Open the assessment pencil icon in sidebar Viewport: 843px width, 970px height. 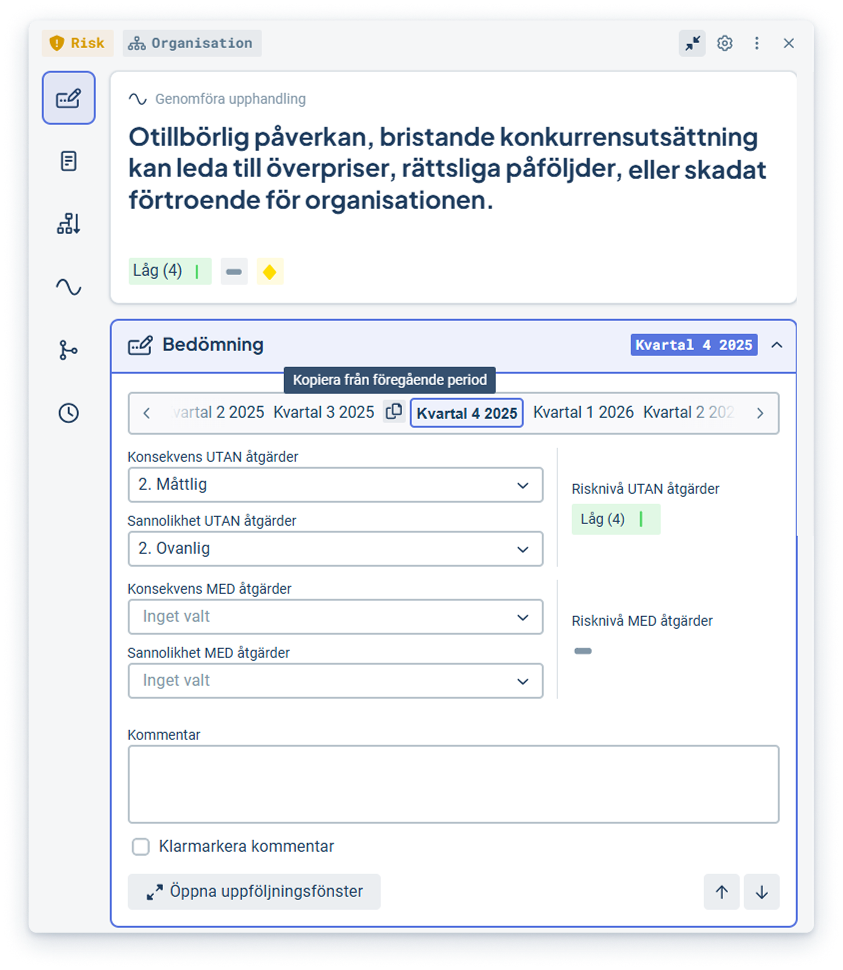tap(68, 98)
